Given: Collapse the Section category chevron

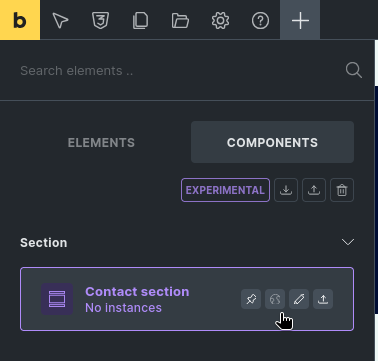Looking at the screenshot, I should click(348, 242).
